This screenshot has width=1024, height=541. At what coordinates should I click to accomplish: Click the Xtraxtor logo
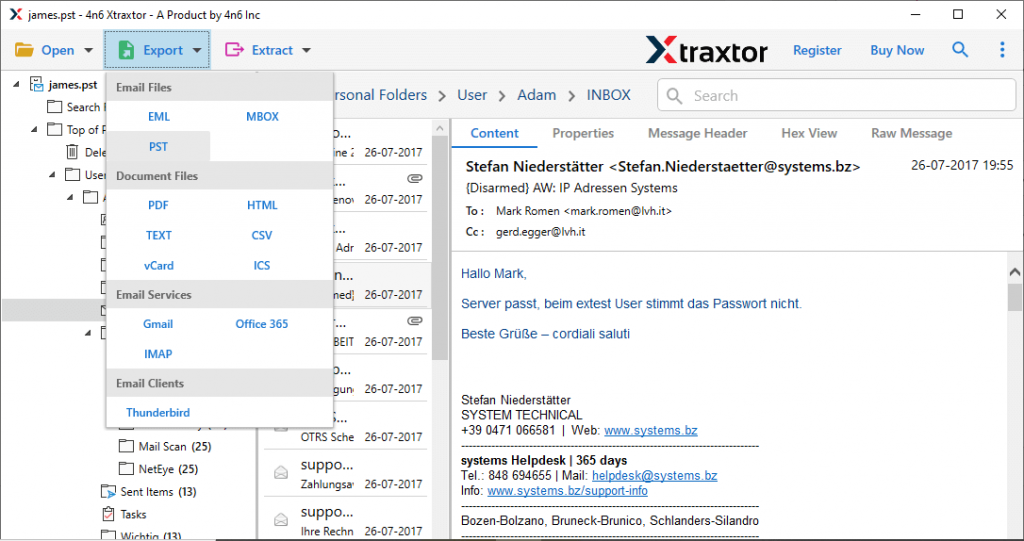click(x=707, y=50)
